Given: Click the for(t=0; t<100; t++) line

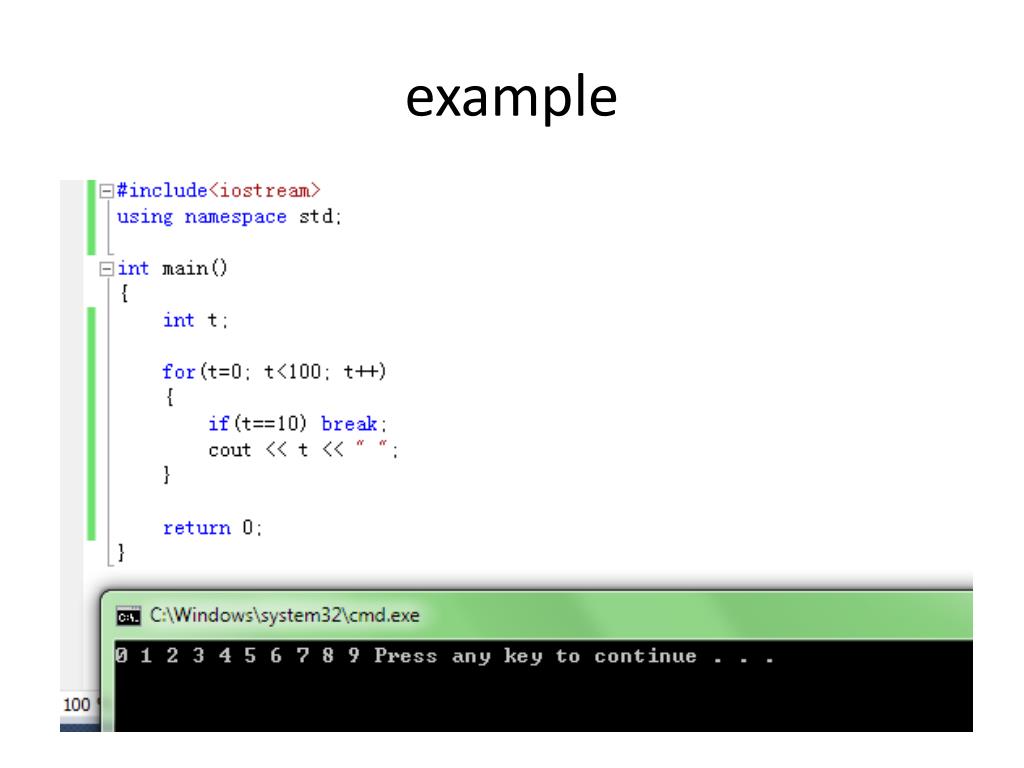Looking at the screenshot, I should click(x=274, y=372).
